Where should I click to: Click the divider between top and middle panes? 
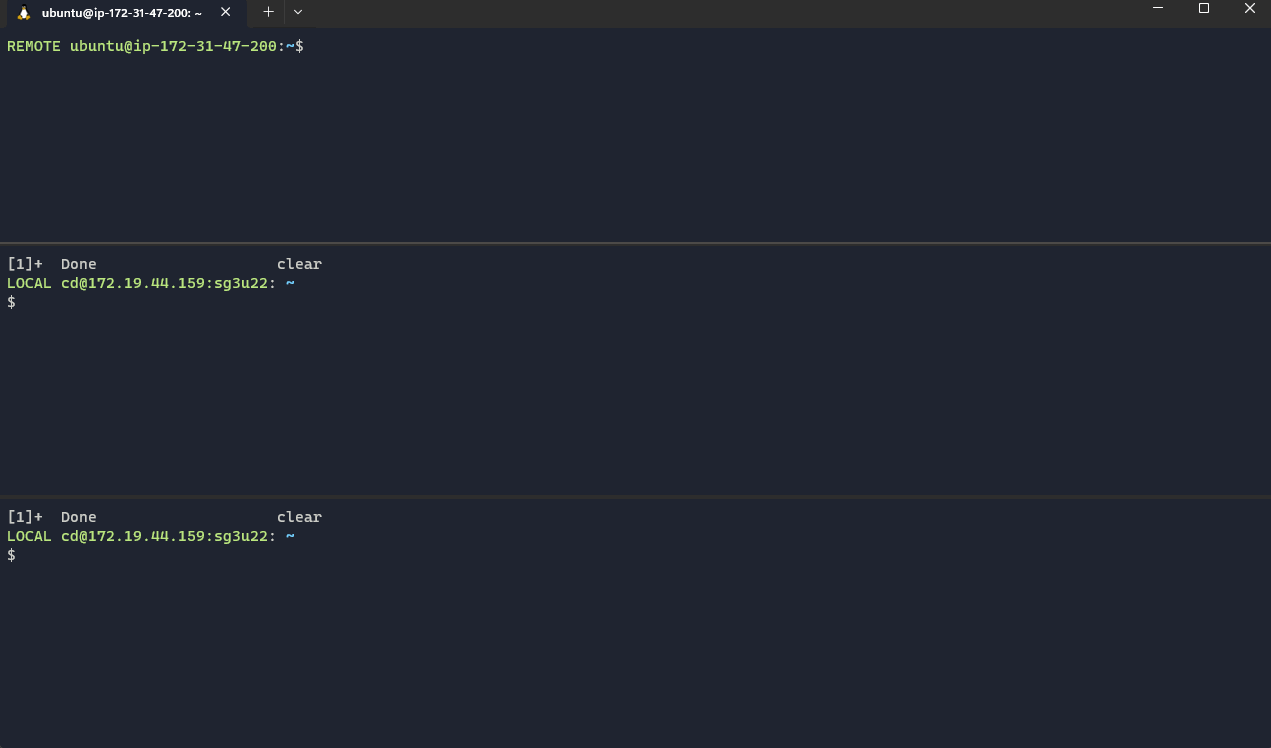pyautogui.click(x=635, y=243)
